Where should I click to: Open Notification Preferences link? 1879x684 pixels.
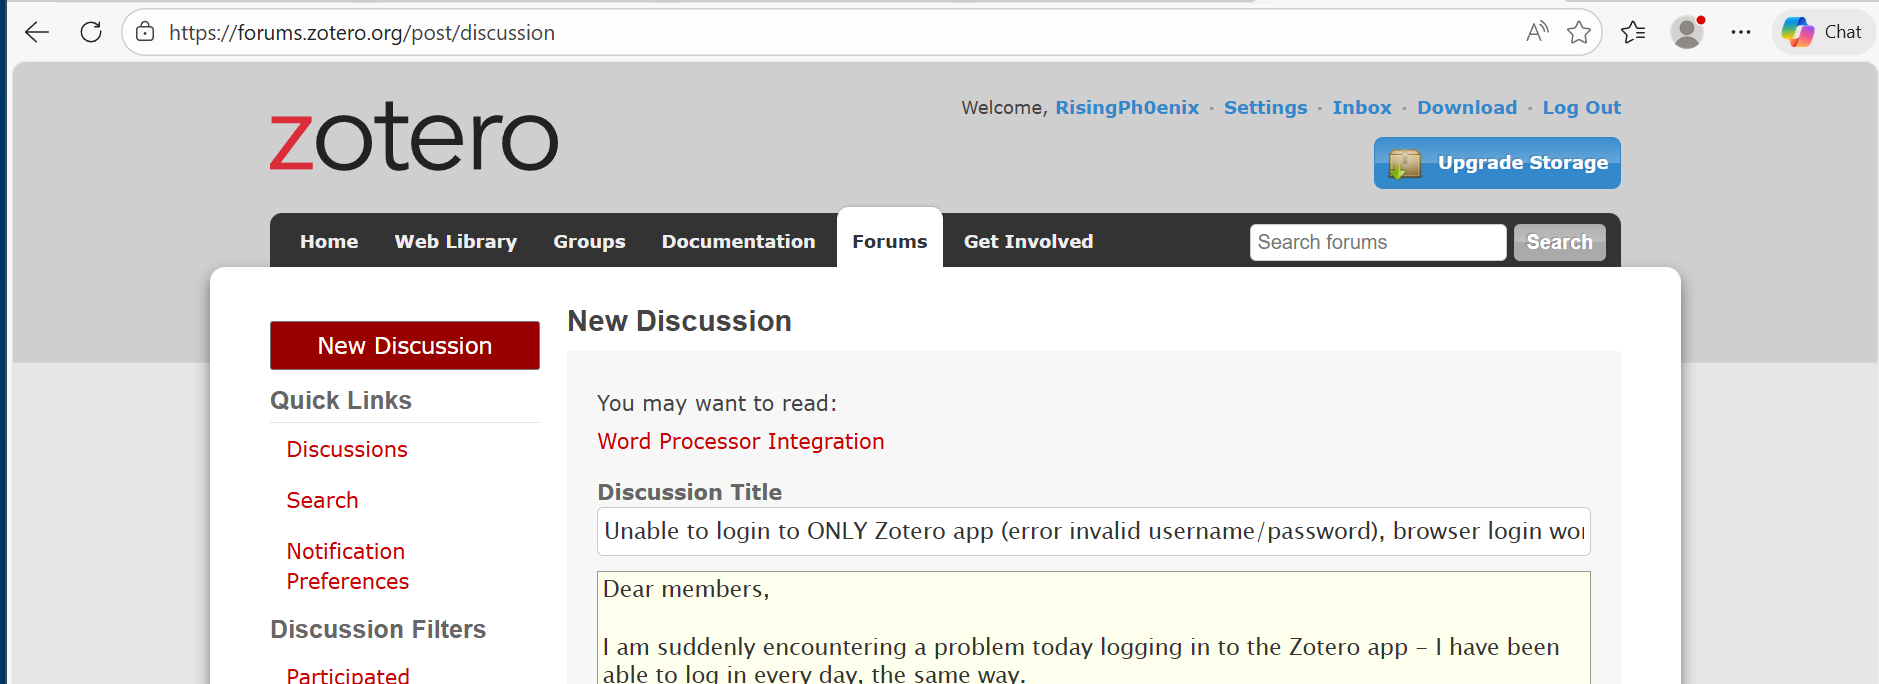[347, 567]
